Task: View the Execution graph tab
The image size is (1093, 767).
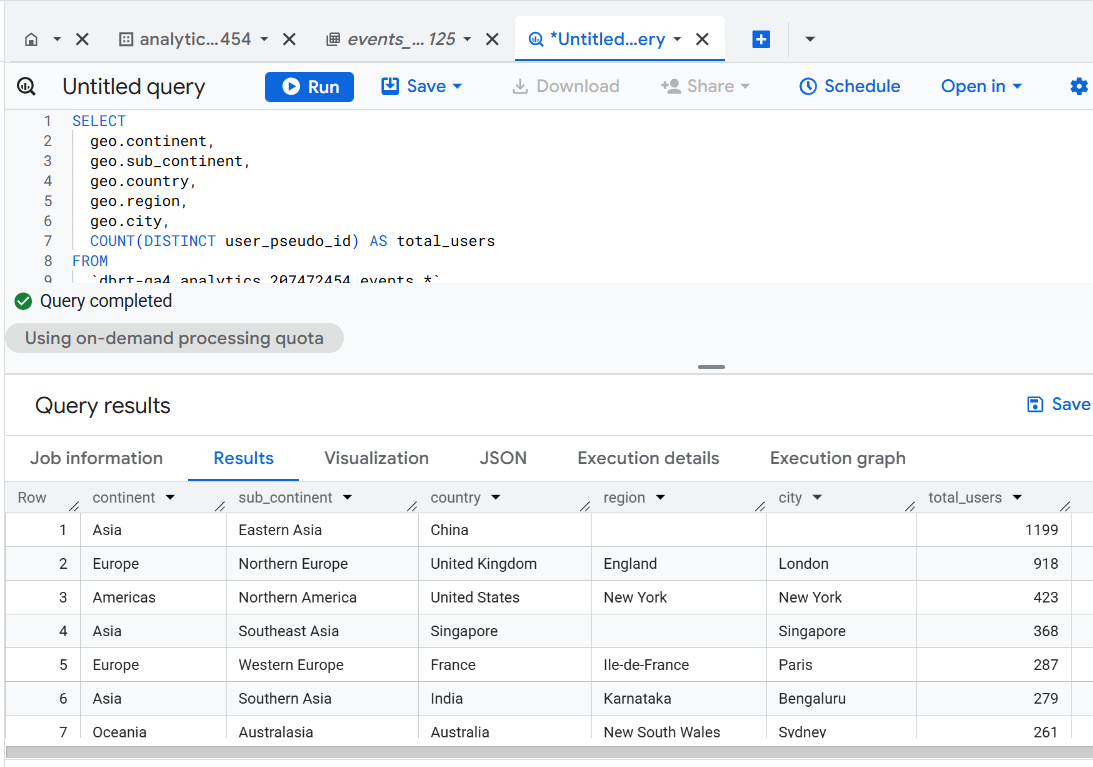Action: (x=837, y=458)
